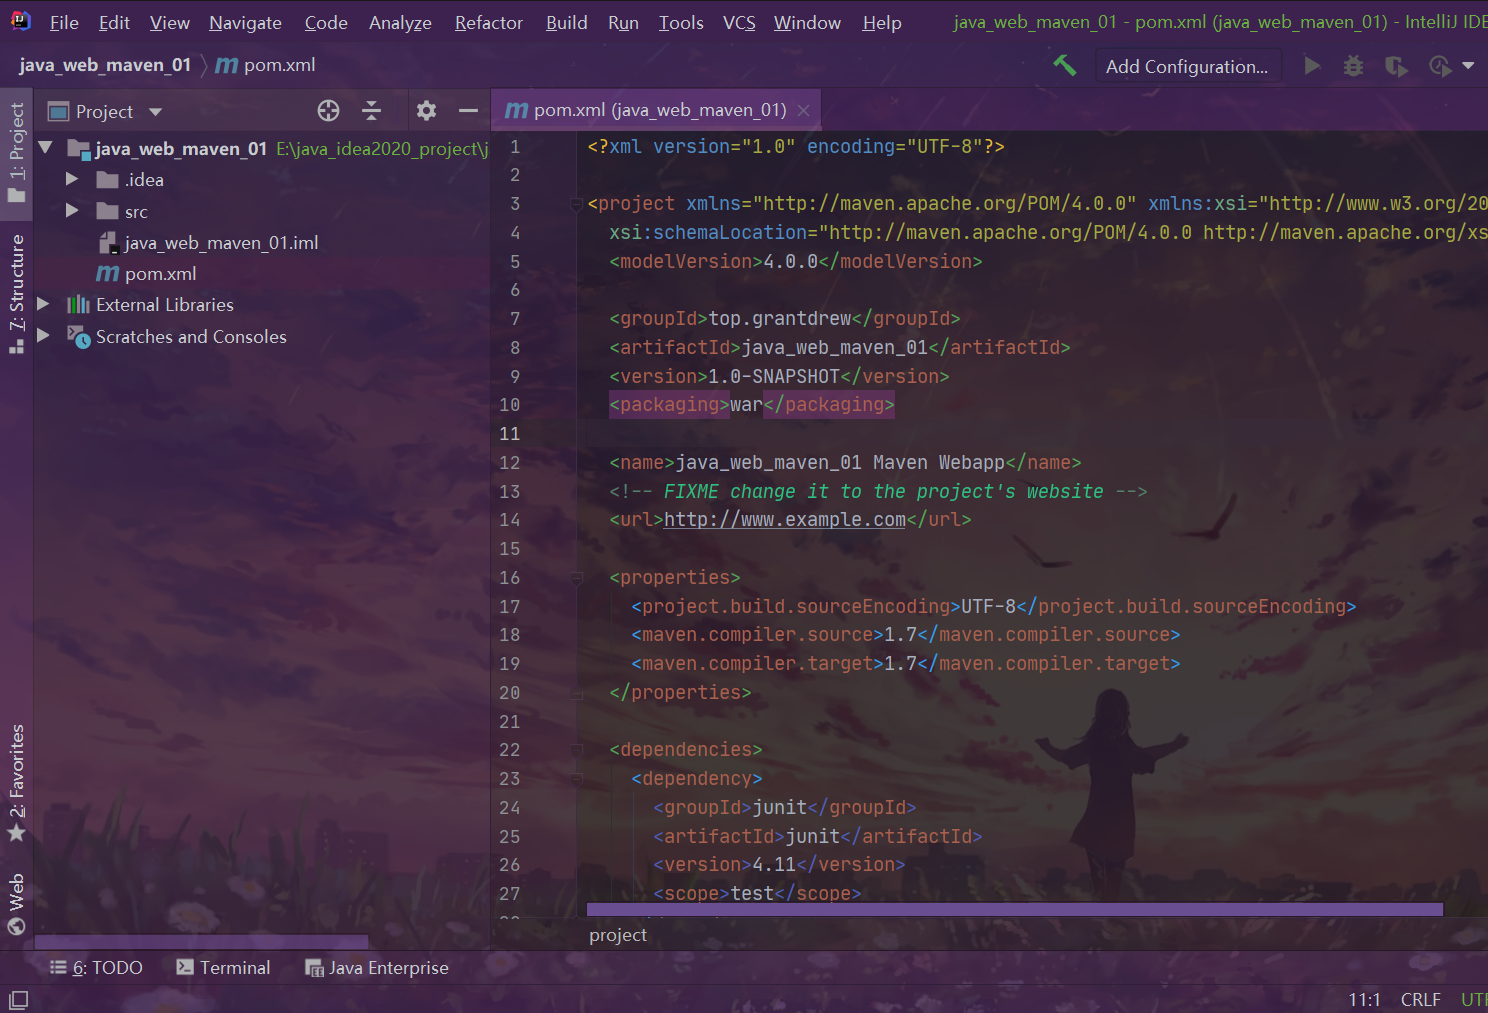Click Add Configuration button
Image resolution: width=1488 pixels, height=1013 pixels.
1186,66
